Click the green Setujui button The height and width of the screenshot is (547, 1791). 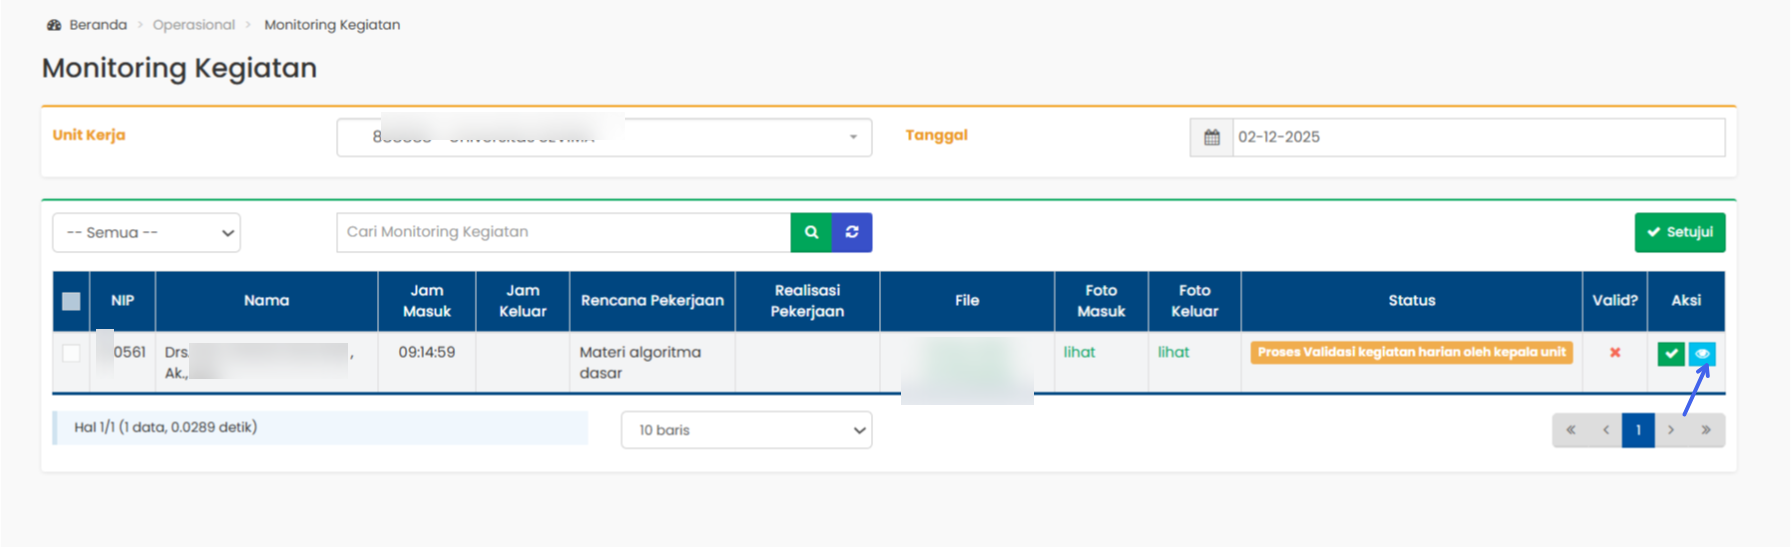click(x=1680, y=232)
